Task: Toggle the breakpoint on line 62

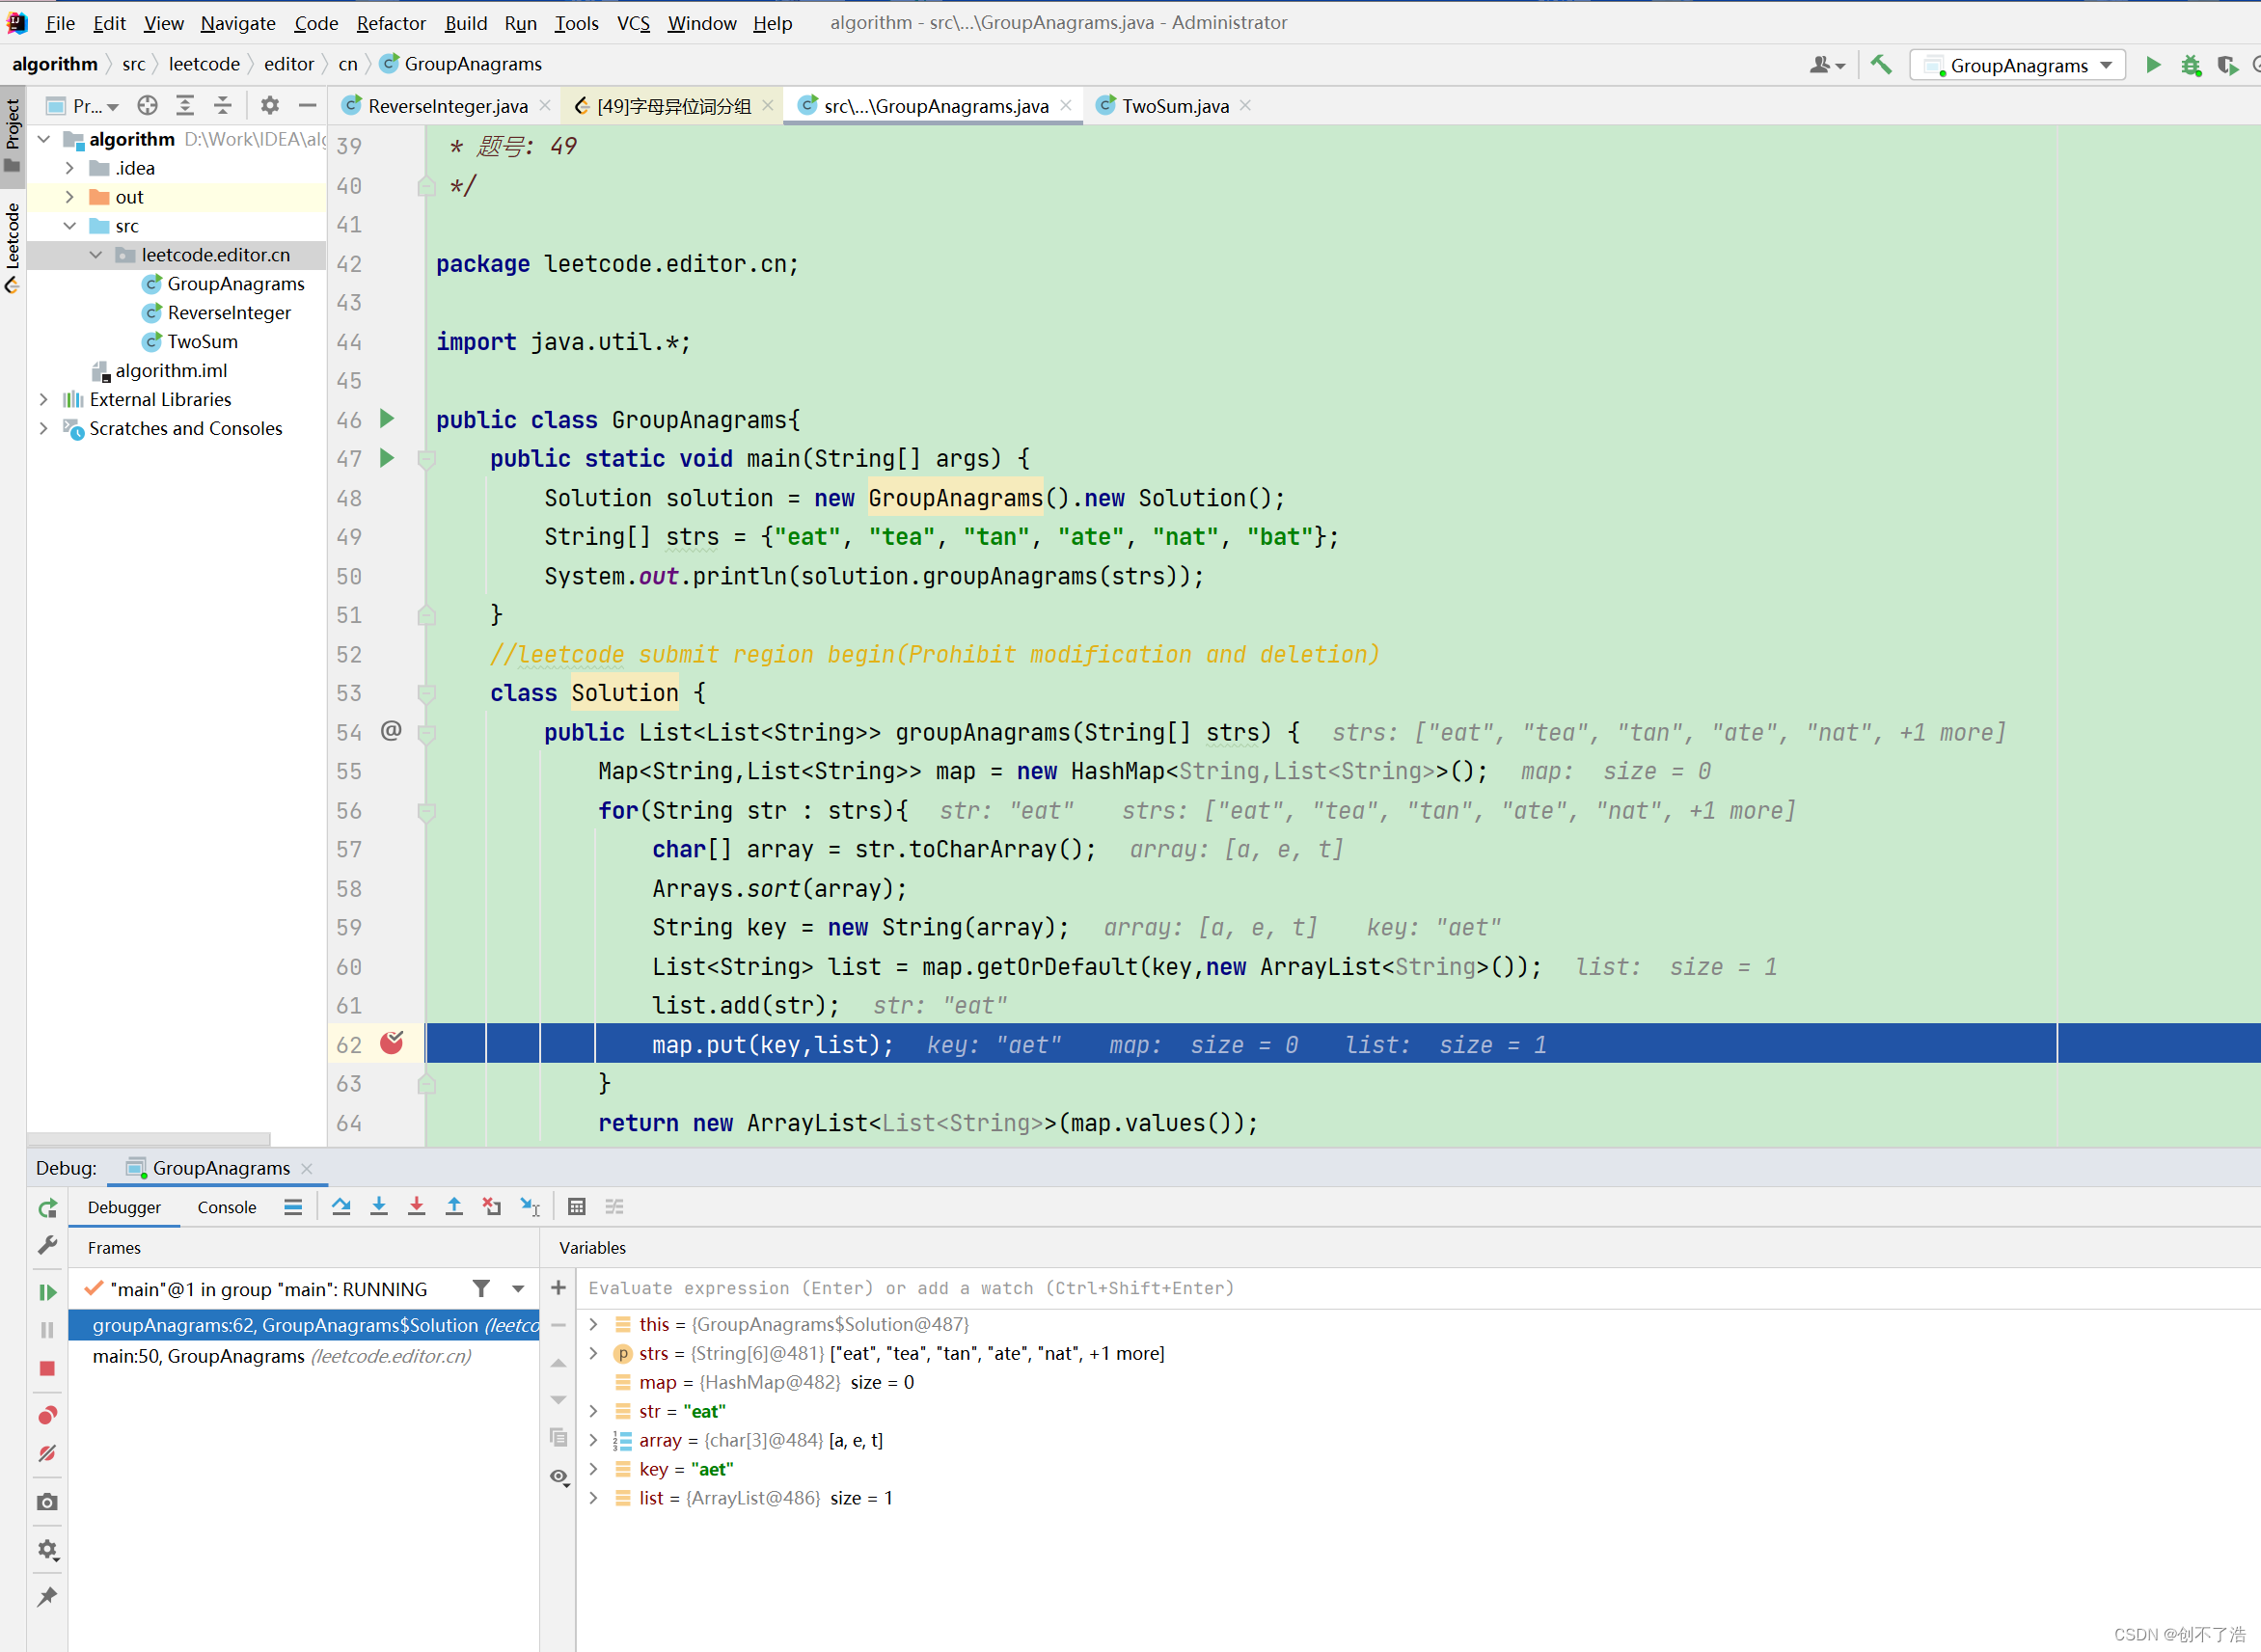Action: 391,1044
